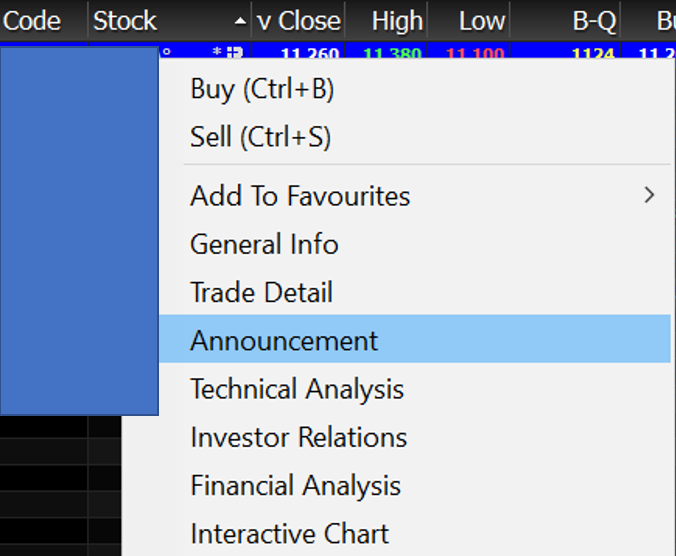Select Financial Analysis menu item

[x=295, y=486]
